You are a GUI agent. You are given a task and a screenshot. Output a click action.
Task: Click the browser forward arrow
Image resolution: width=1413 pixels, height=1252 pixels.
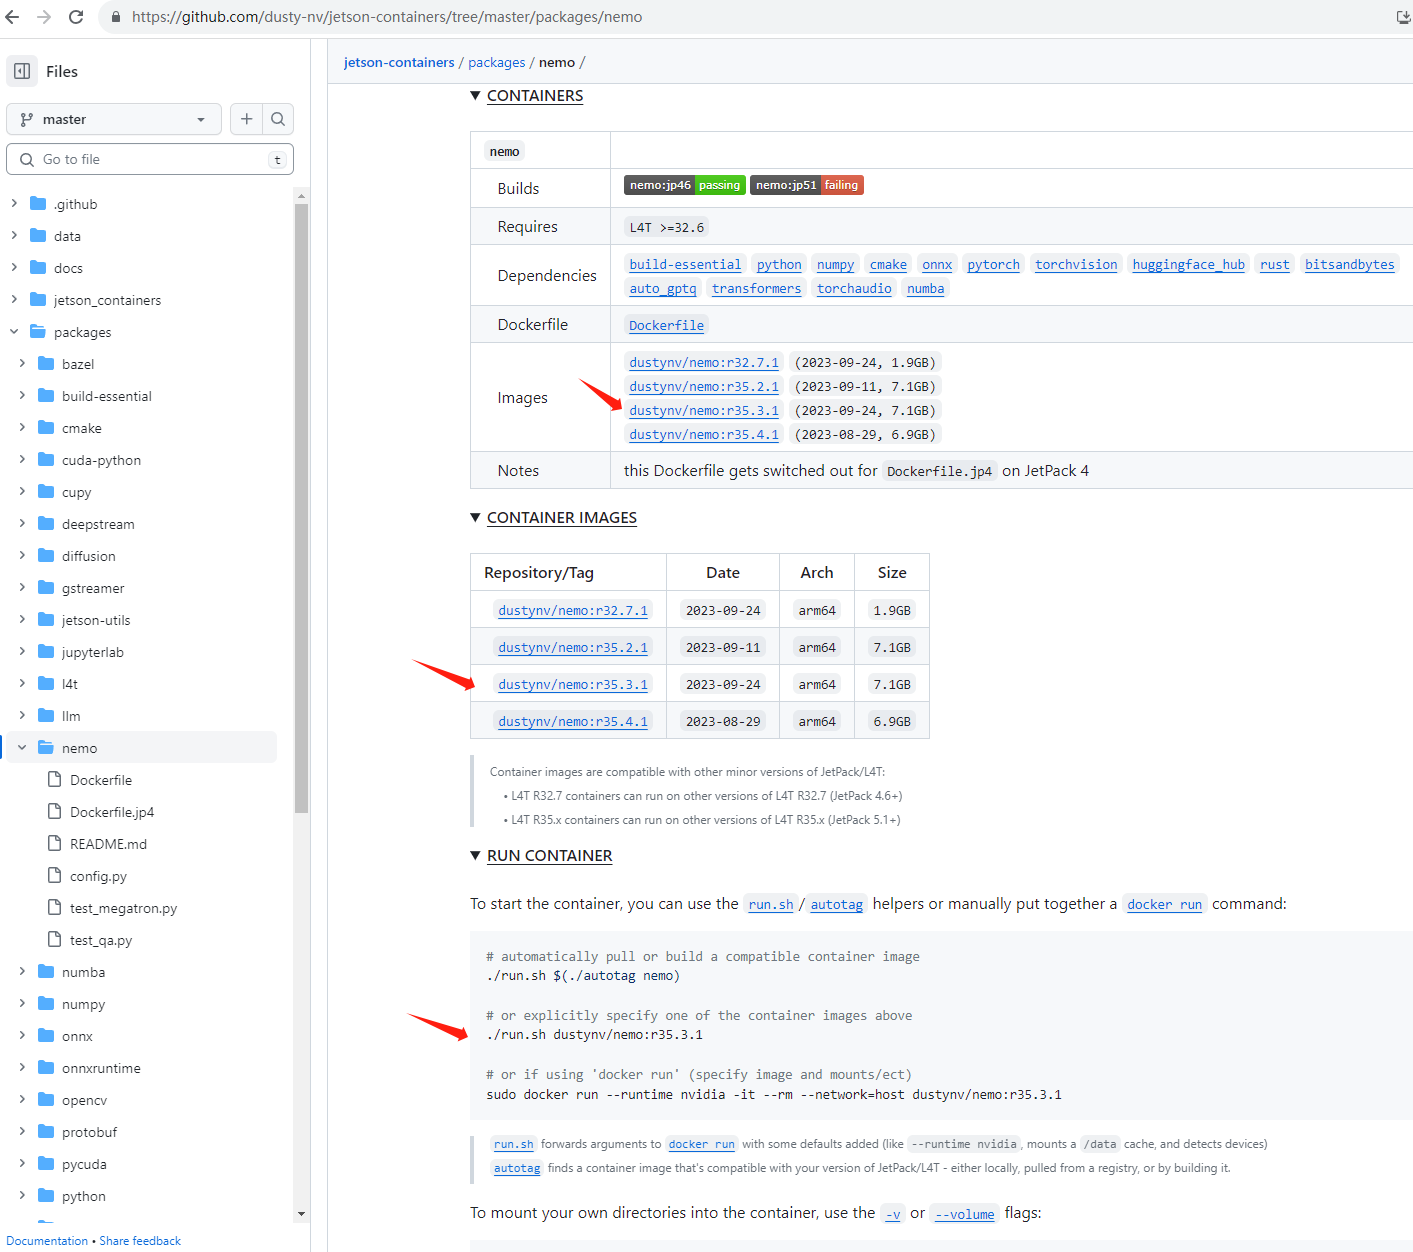[x=44, y=17]
